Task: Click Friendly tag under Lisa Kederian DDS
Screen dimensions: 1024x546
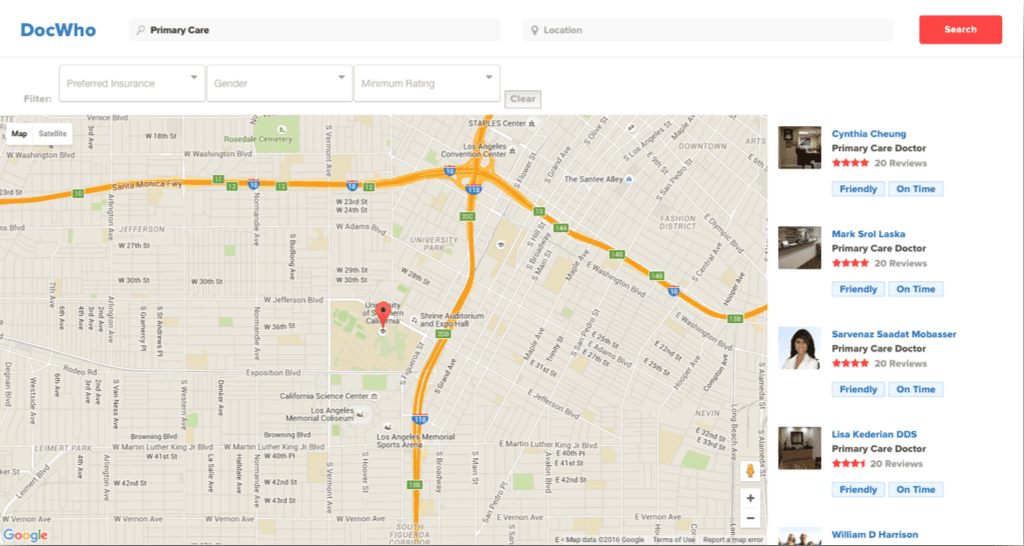Action: pos(858,489)
